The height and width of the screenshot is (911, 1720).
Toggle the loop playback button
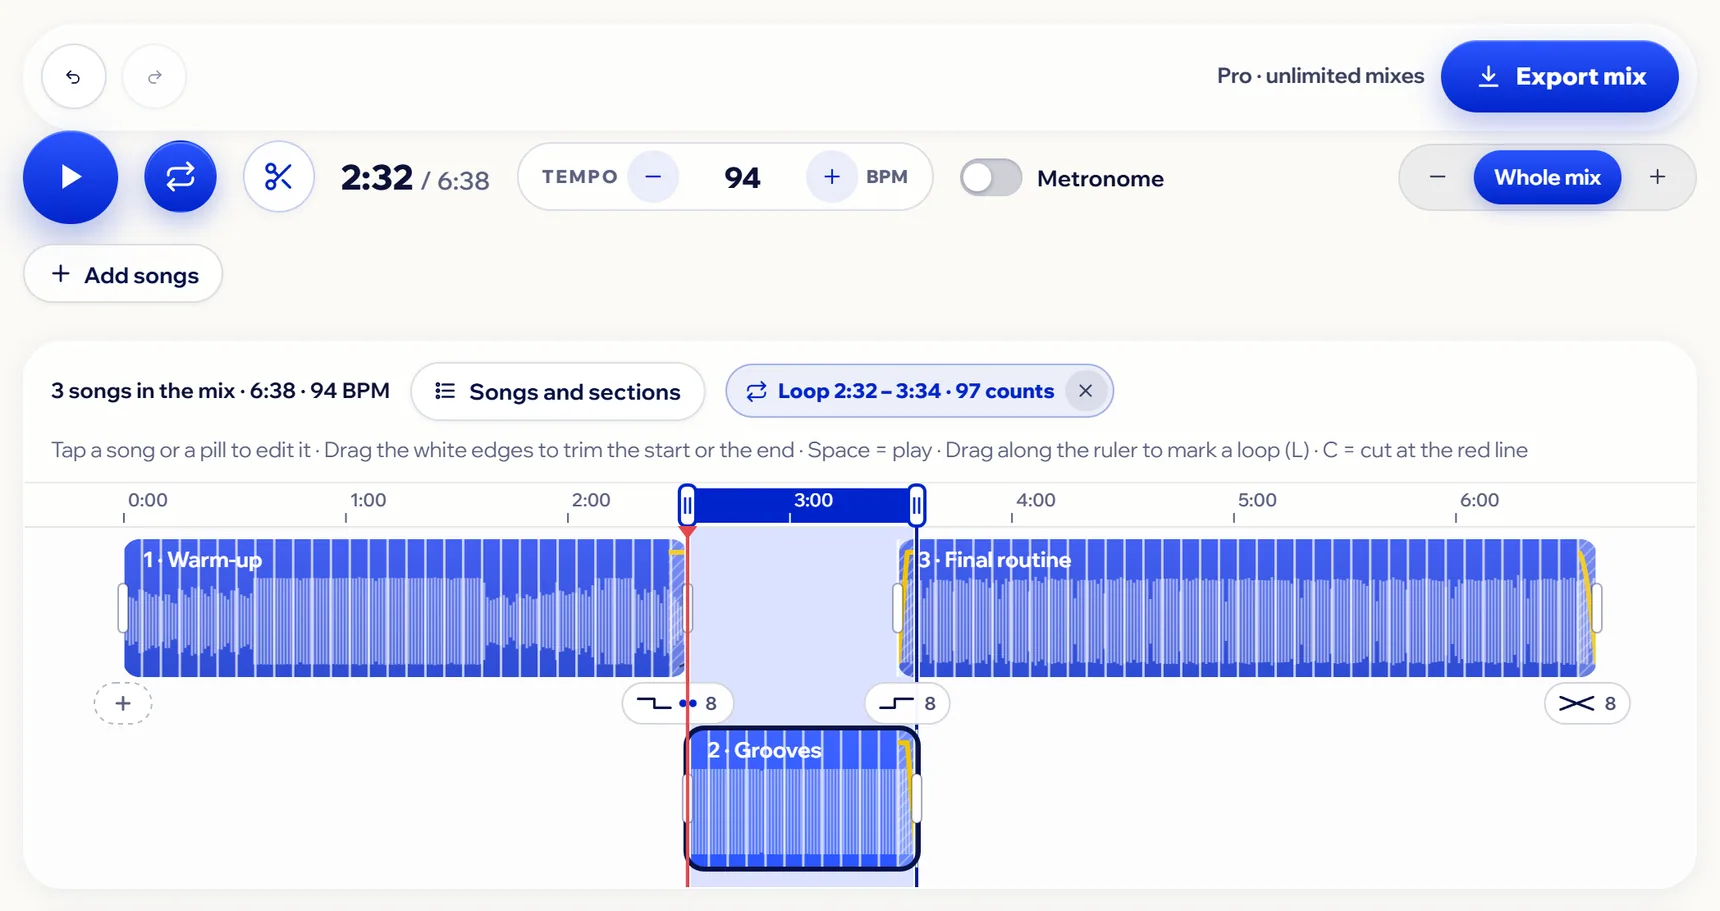click(x=180, y=177)
